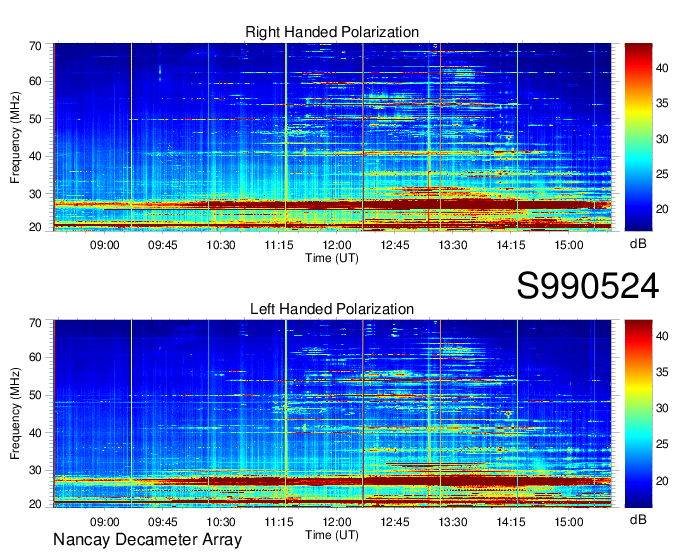Click the lower plot's 'Frequency (MHz)' axis label

coord(15,414)
